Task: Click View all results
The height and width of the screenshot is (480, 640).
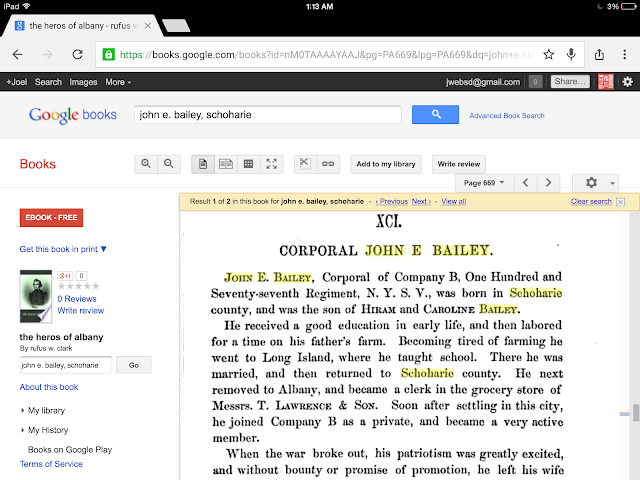Action: (453, 201)
